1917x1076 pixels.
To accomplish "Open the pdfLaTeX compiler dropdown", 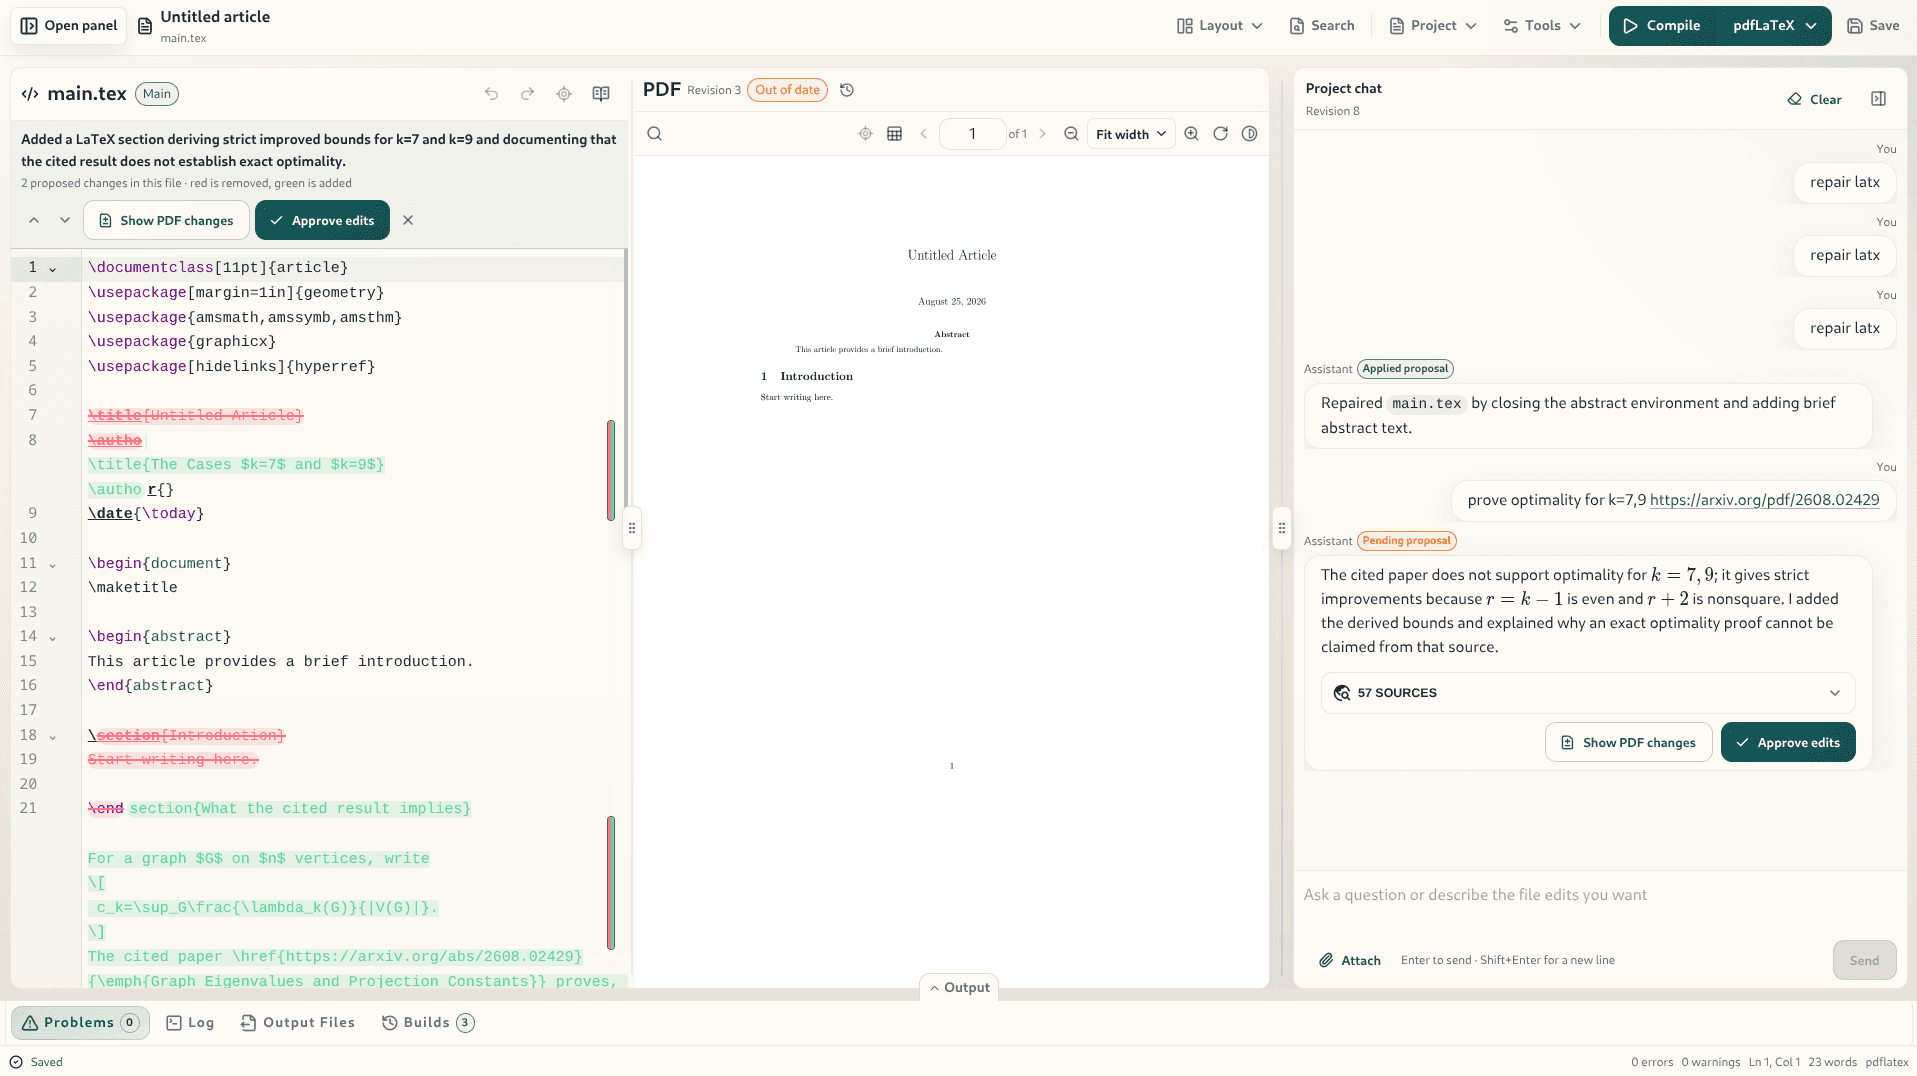I will click(1775, 26).
